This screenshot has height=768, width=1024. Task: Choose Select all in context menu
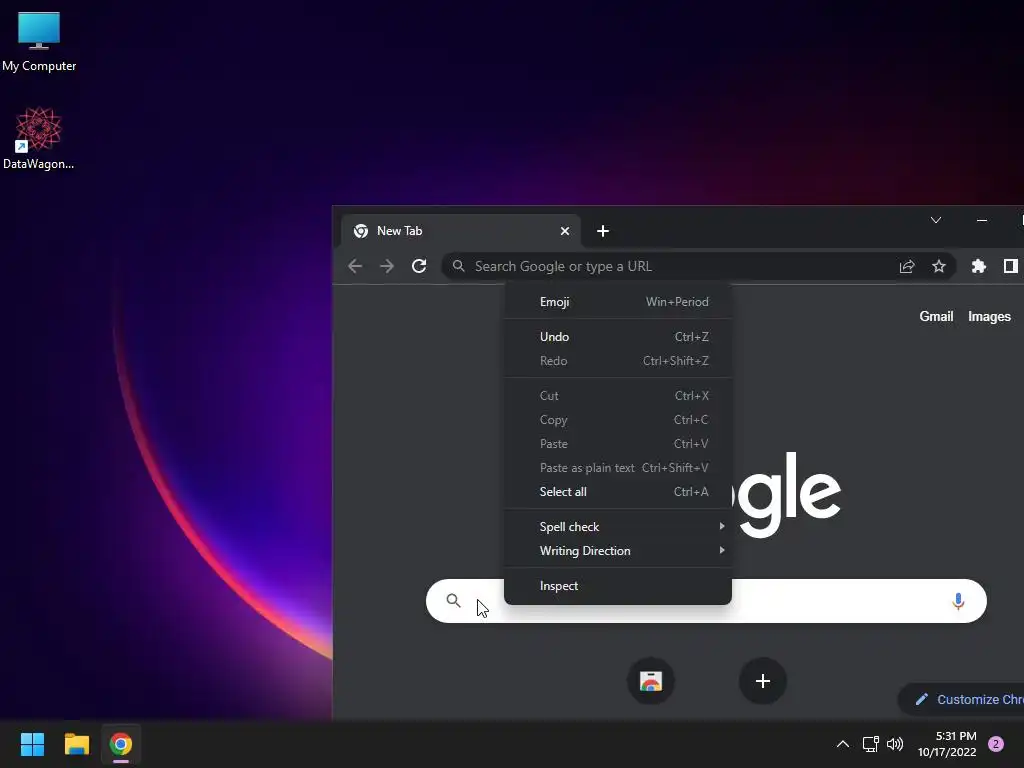click(618, 492)
